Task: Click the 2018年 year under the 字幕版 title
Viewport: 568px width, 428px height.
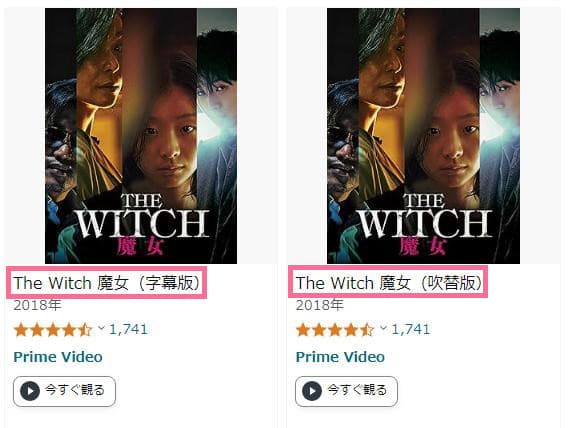Action: pos(37,306)
